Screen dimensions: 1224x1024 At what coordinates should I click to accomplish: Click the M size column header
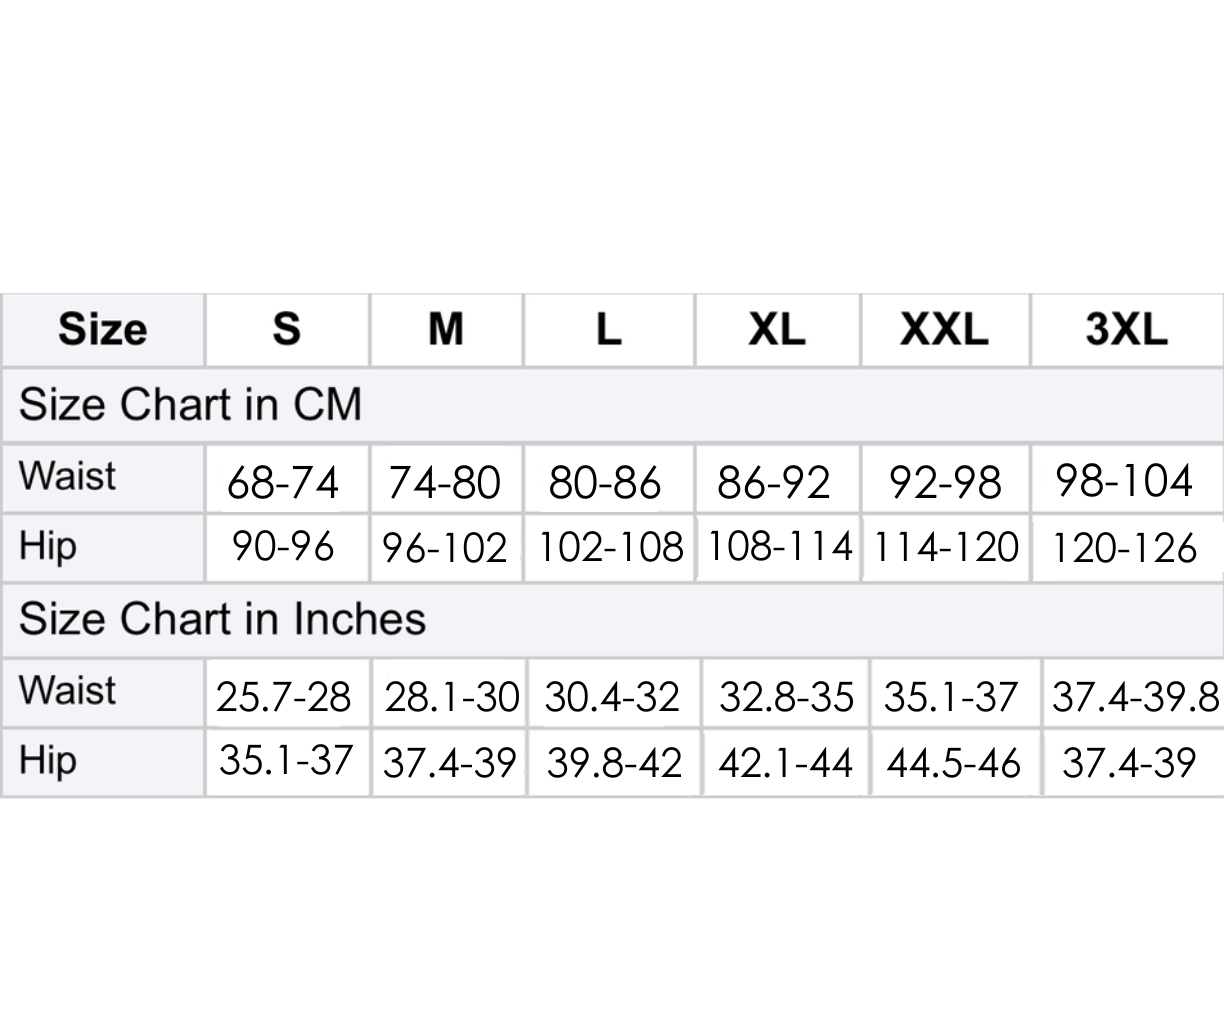[x=446, y=329]
